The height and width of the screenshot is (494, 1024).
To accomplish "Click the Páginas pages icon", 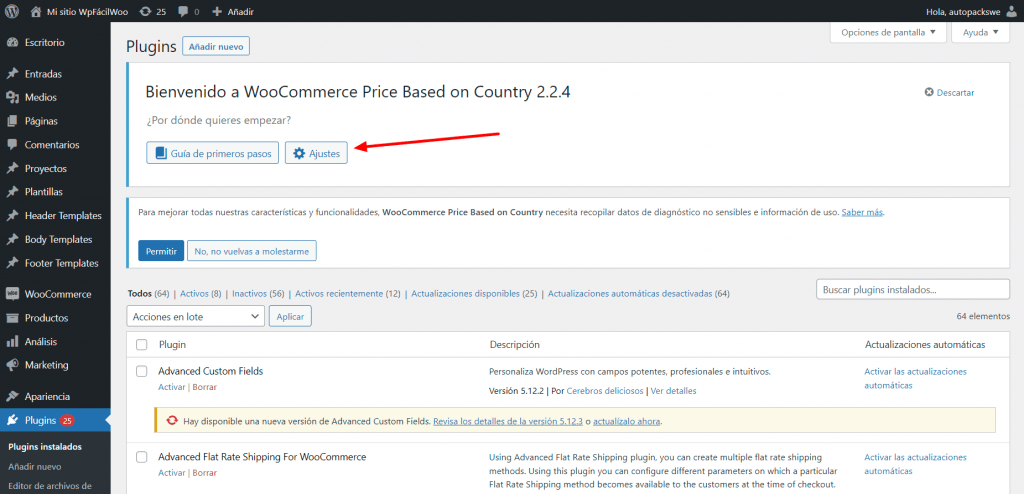I will click(12, 121).
